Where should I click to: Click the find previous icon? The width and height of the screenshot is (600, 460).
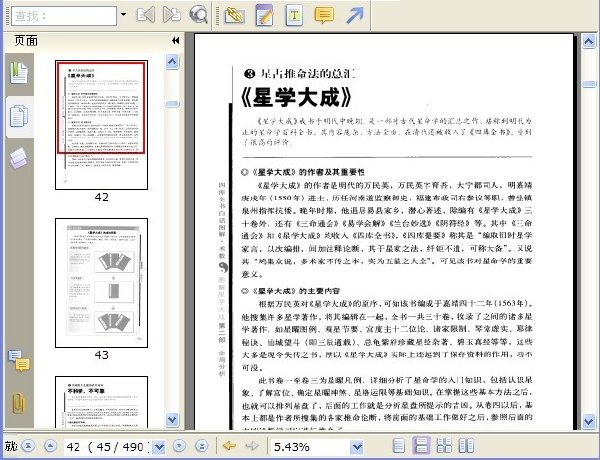coord(146,15)
